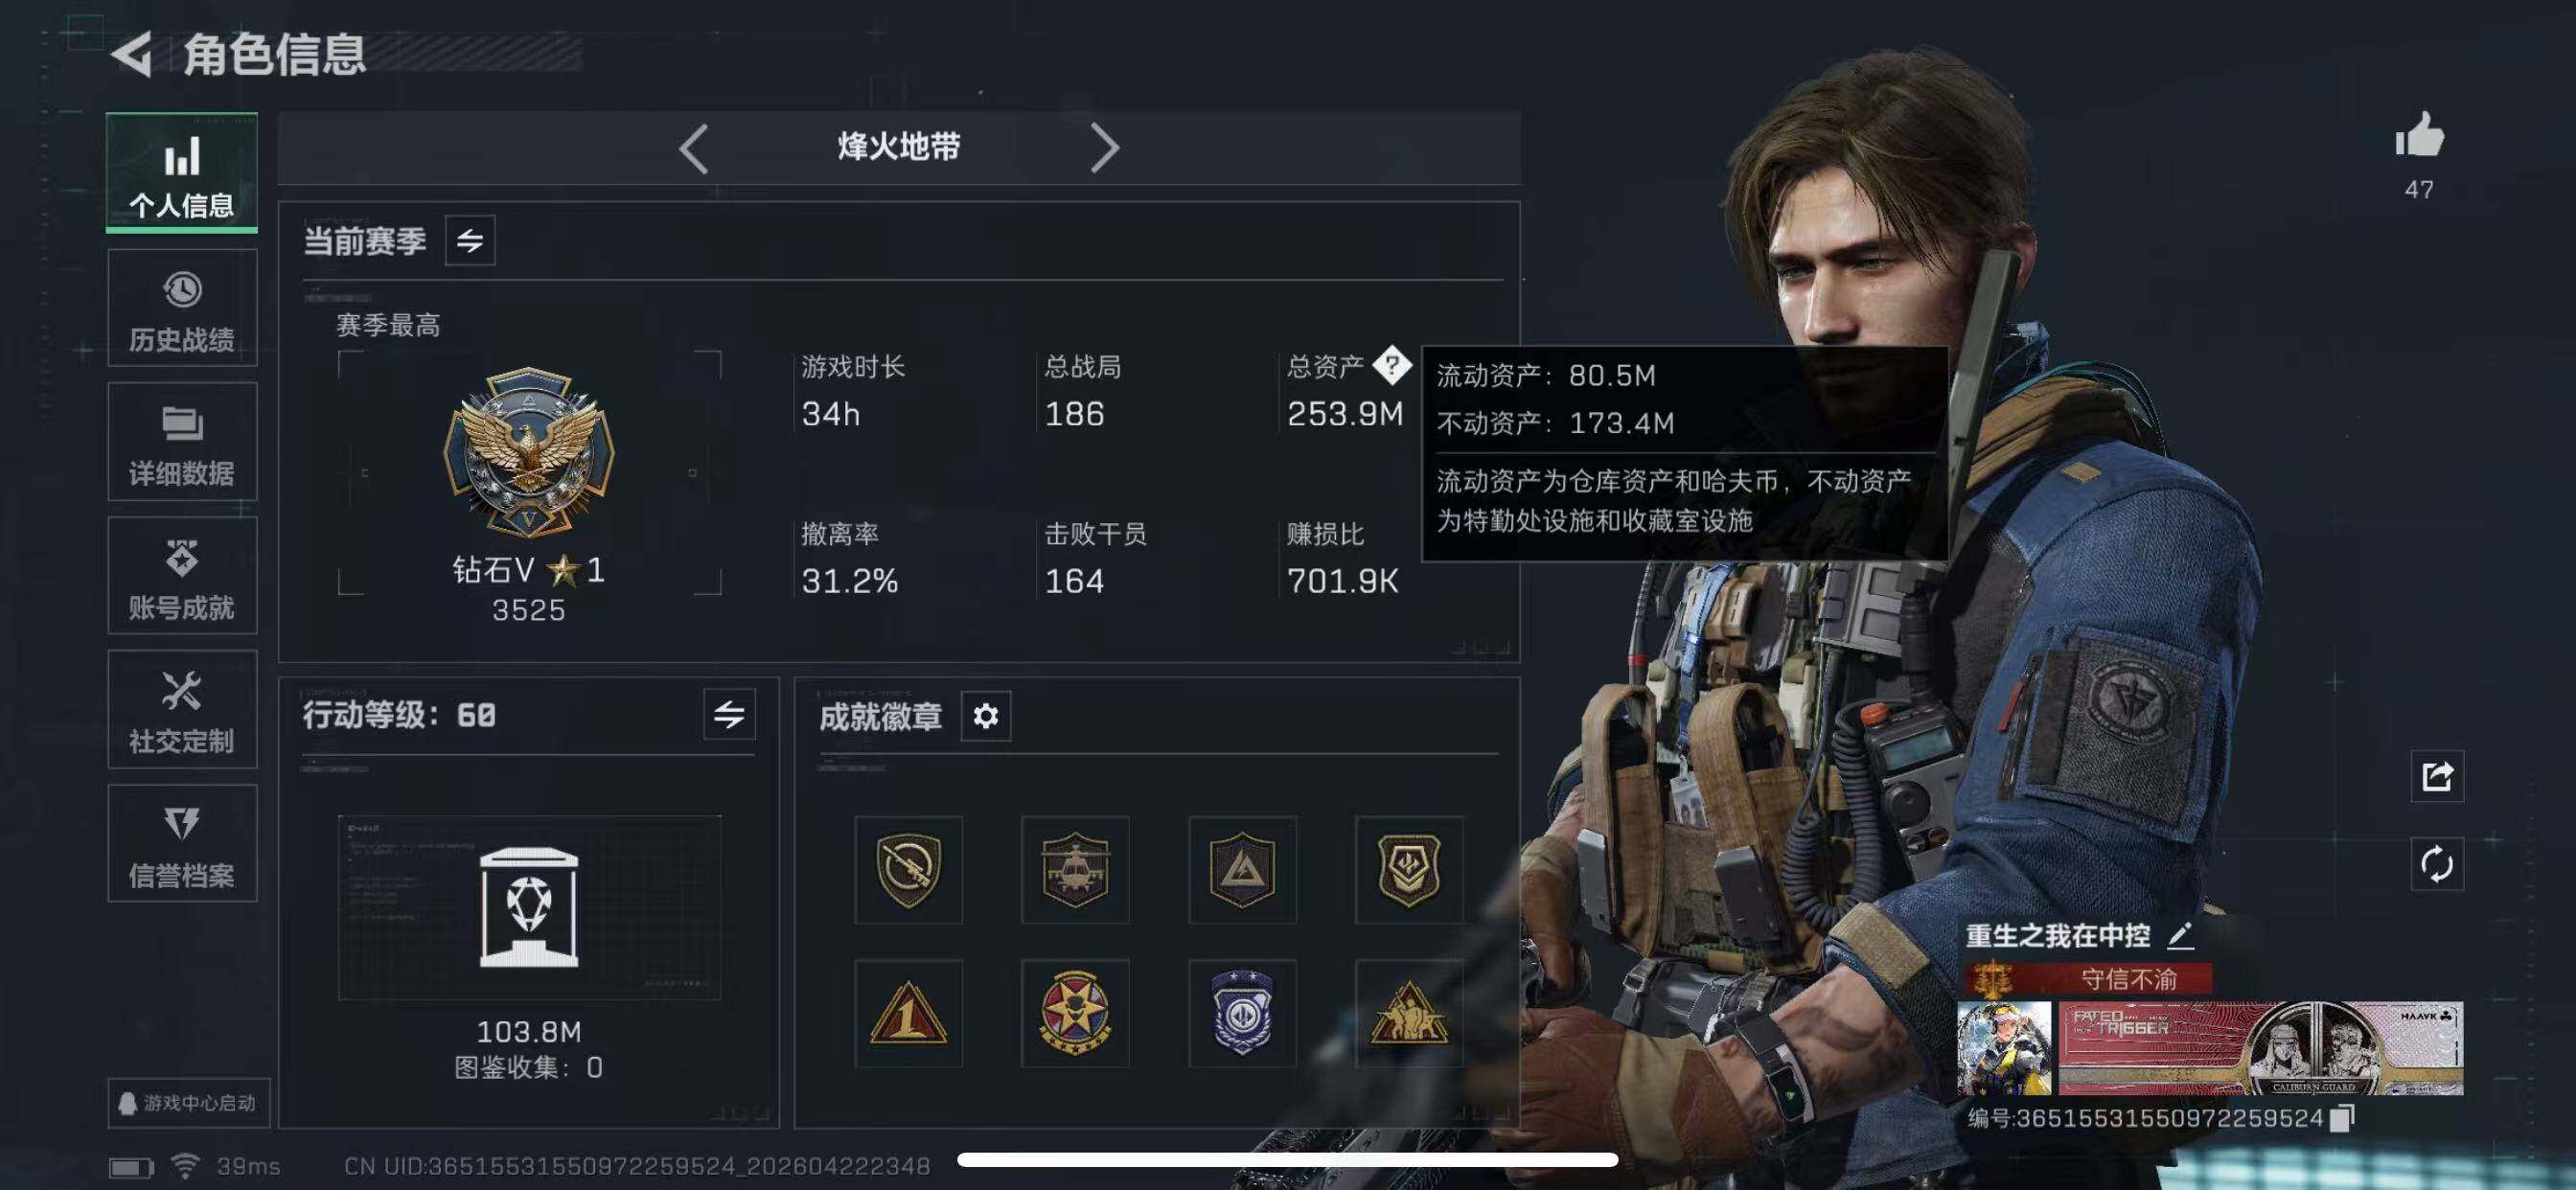Click the rotate character refresh icon
2576x1190 pixels.
(2437, 864)
